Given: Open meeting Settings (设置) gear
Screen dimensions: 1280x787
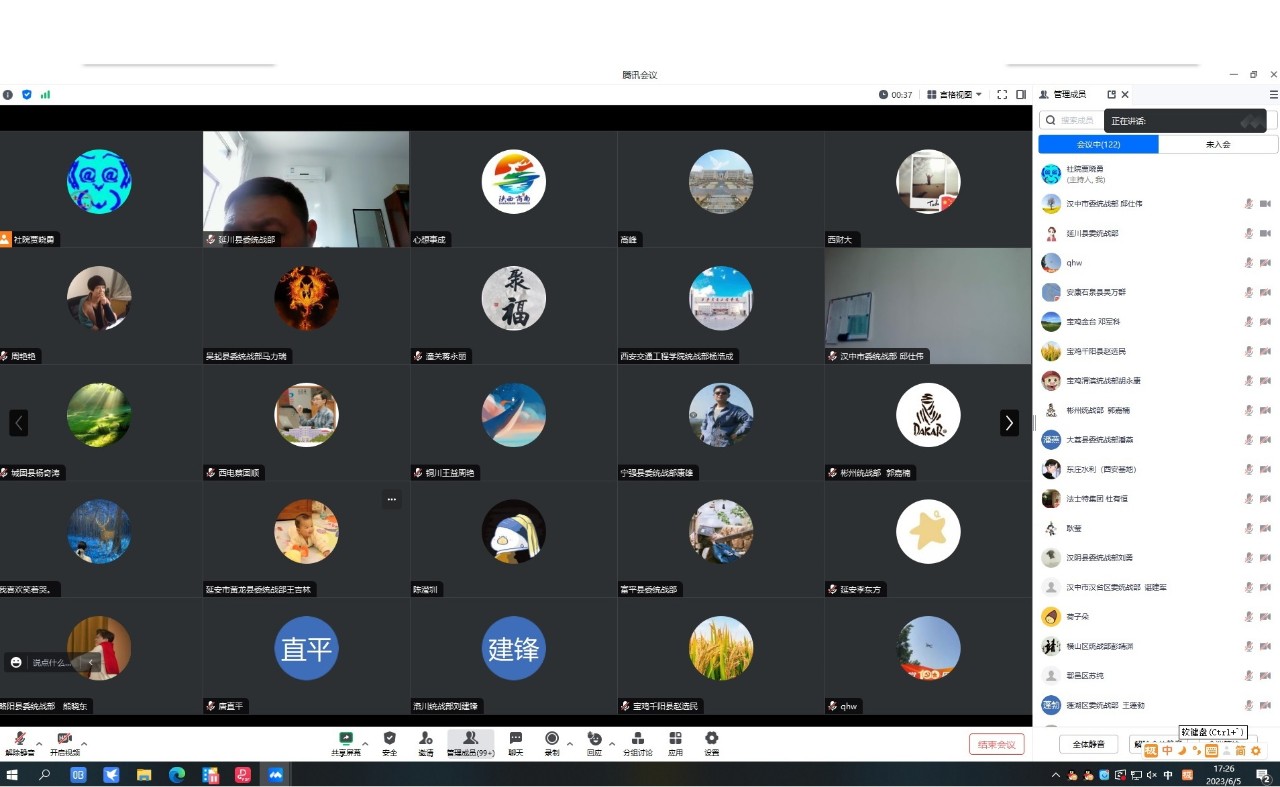Looking at the screenshot, I should click(x=711, y=743).
